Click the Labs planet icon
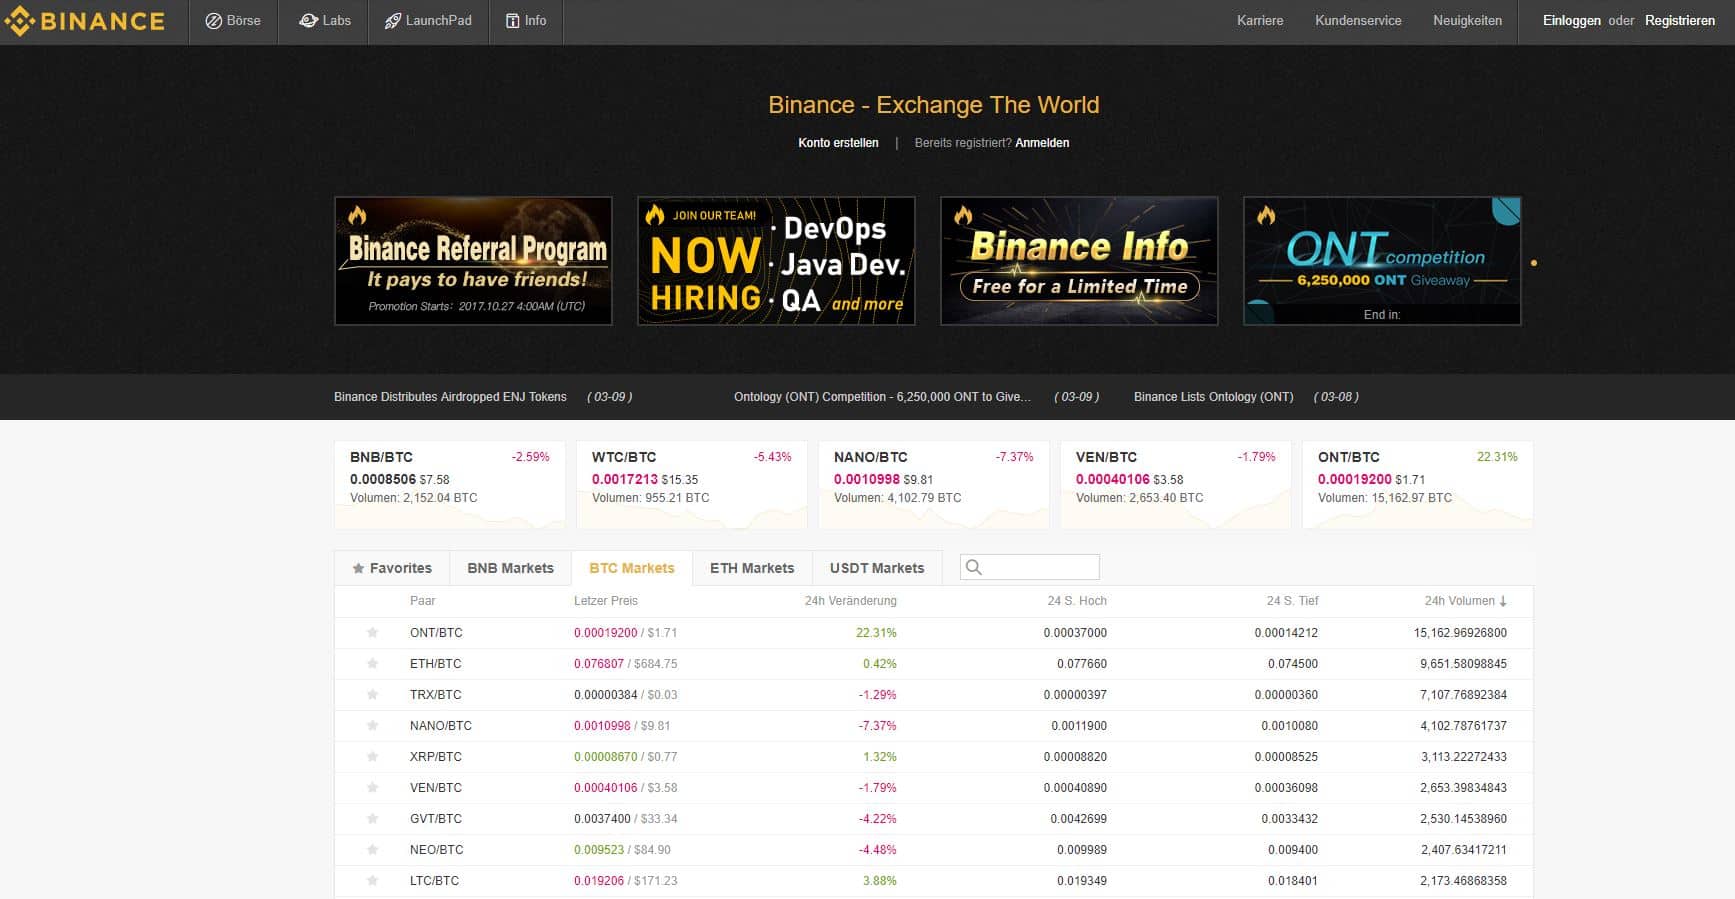The height and width of the screenshot is (899, 1735). [x=308, y=21]
